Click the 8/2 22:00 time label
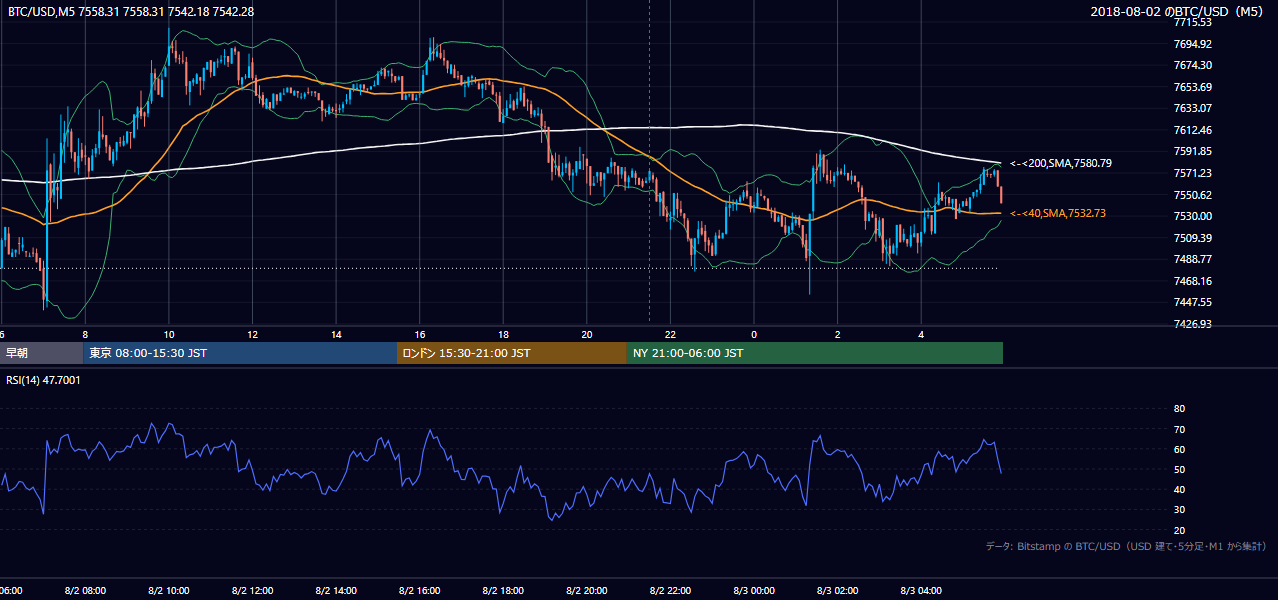The width and height of the screenshot is (1278, 600). pos(671,591)
